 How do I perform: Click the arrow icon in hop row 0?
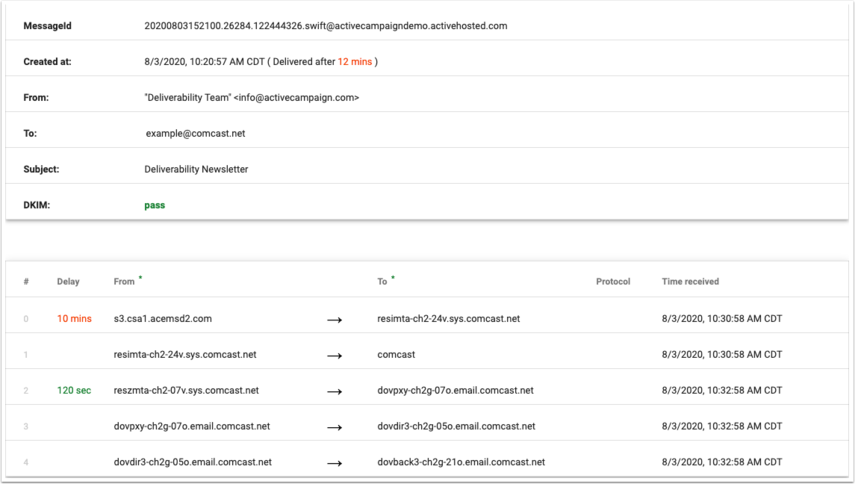point(334,319)
